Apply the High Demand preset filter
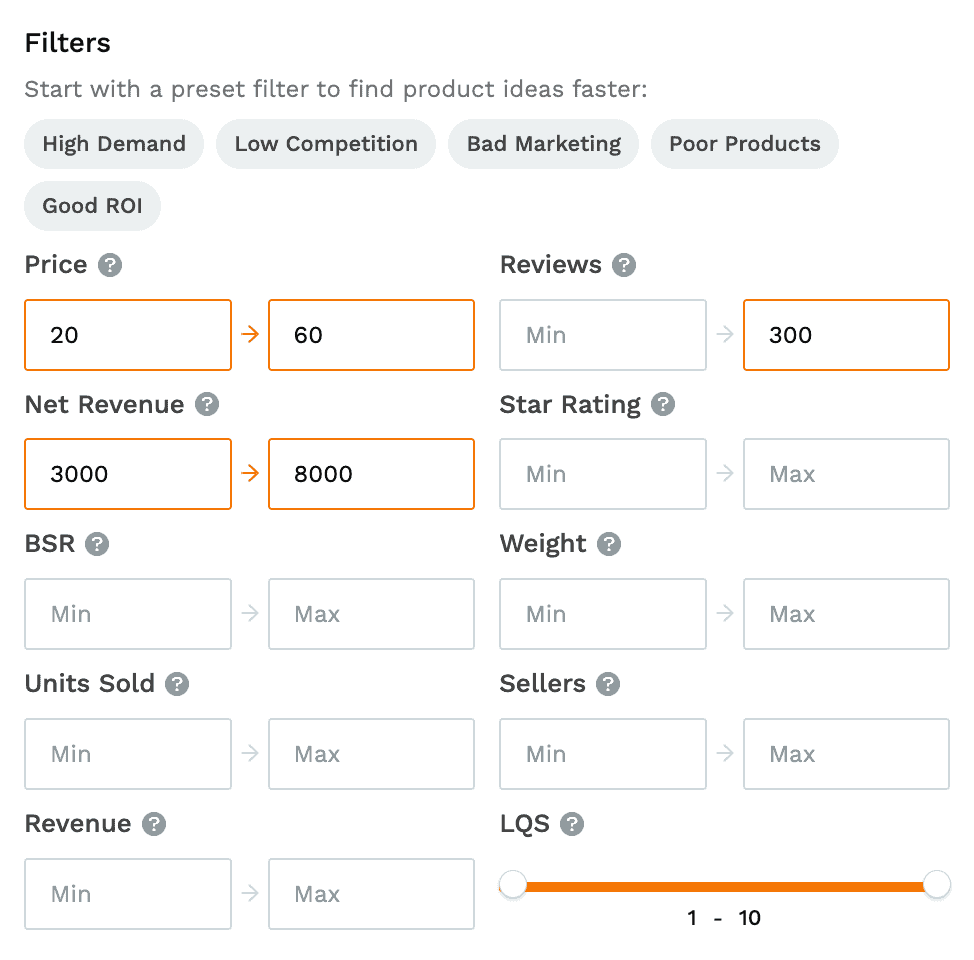The width and height of the screenshot is (974, 960). pyautogui.click(x=114, y=144)
